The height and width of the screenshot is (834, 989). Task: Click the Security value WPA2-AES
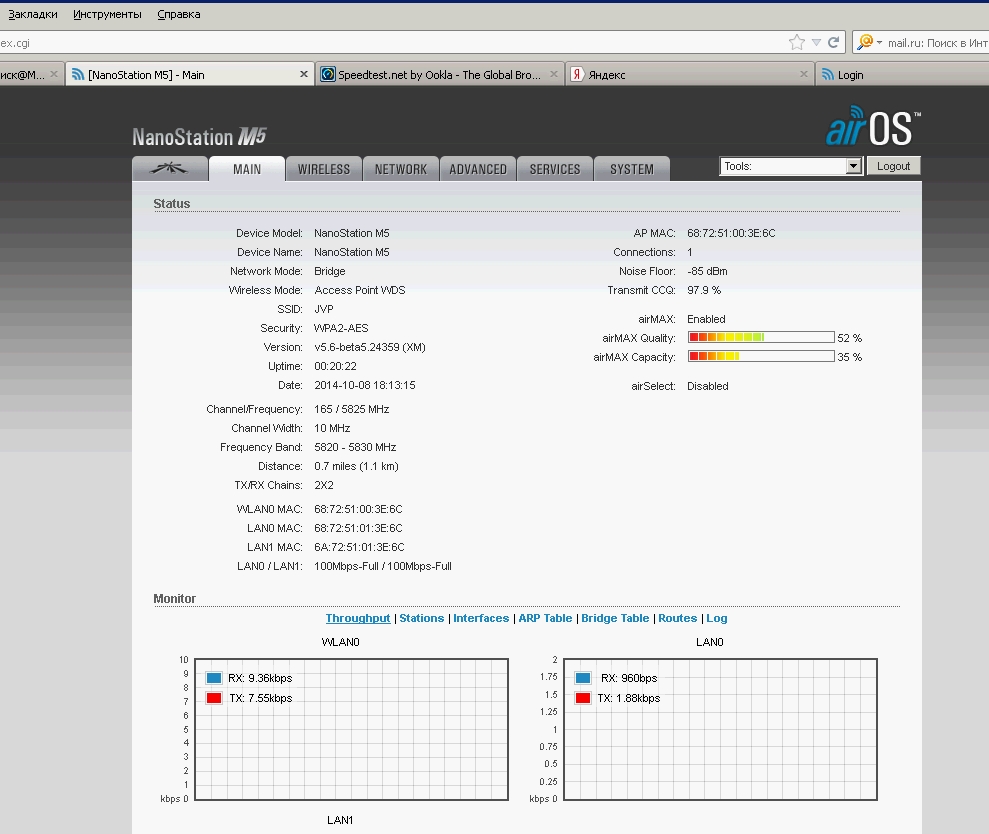341,328
